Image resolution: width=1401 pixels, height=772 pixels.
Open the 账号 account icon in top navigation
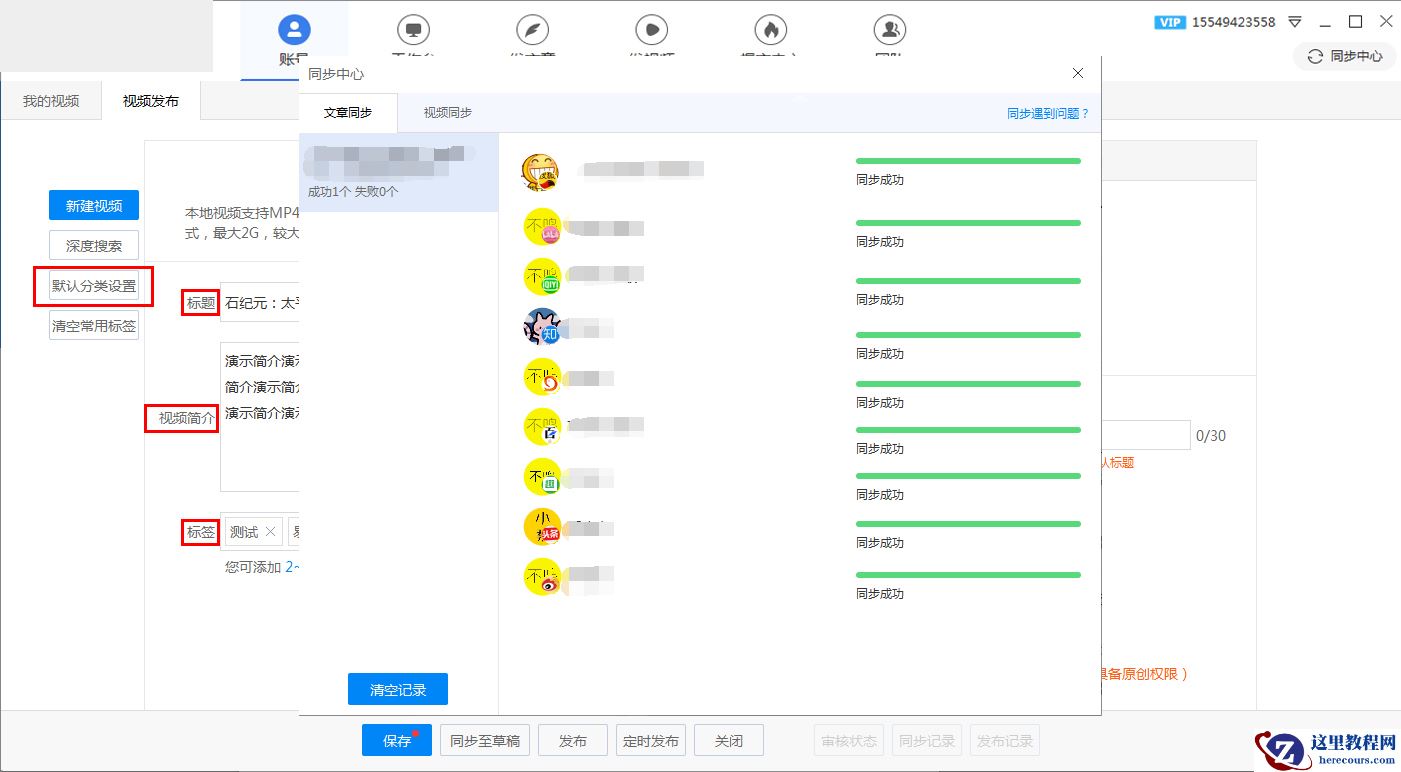pos(294,30)
